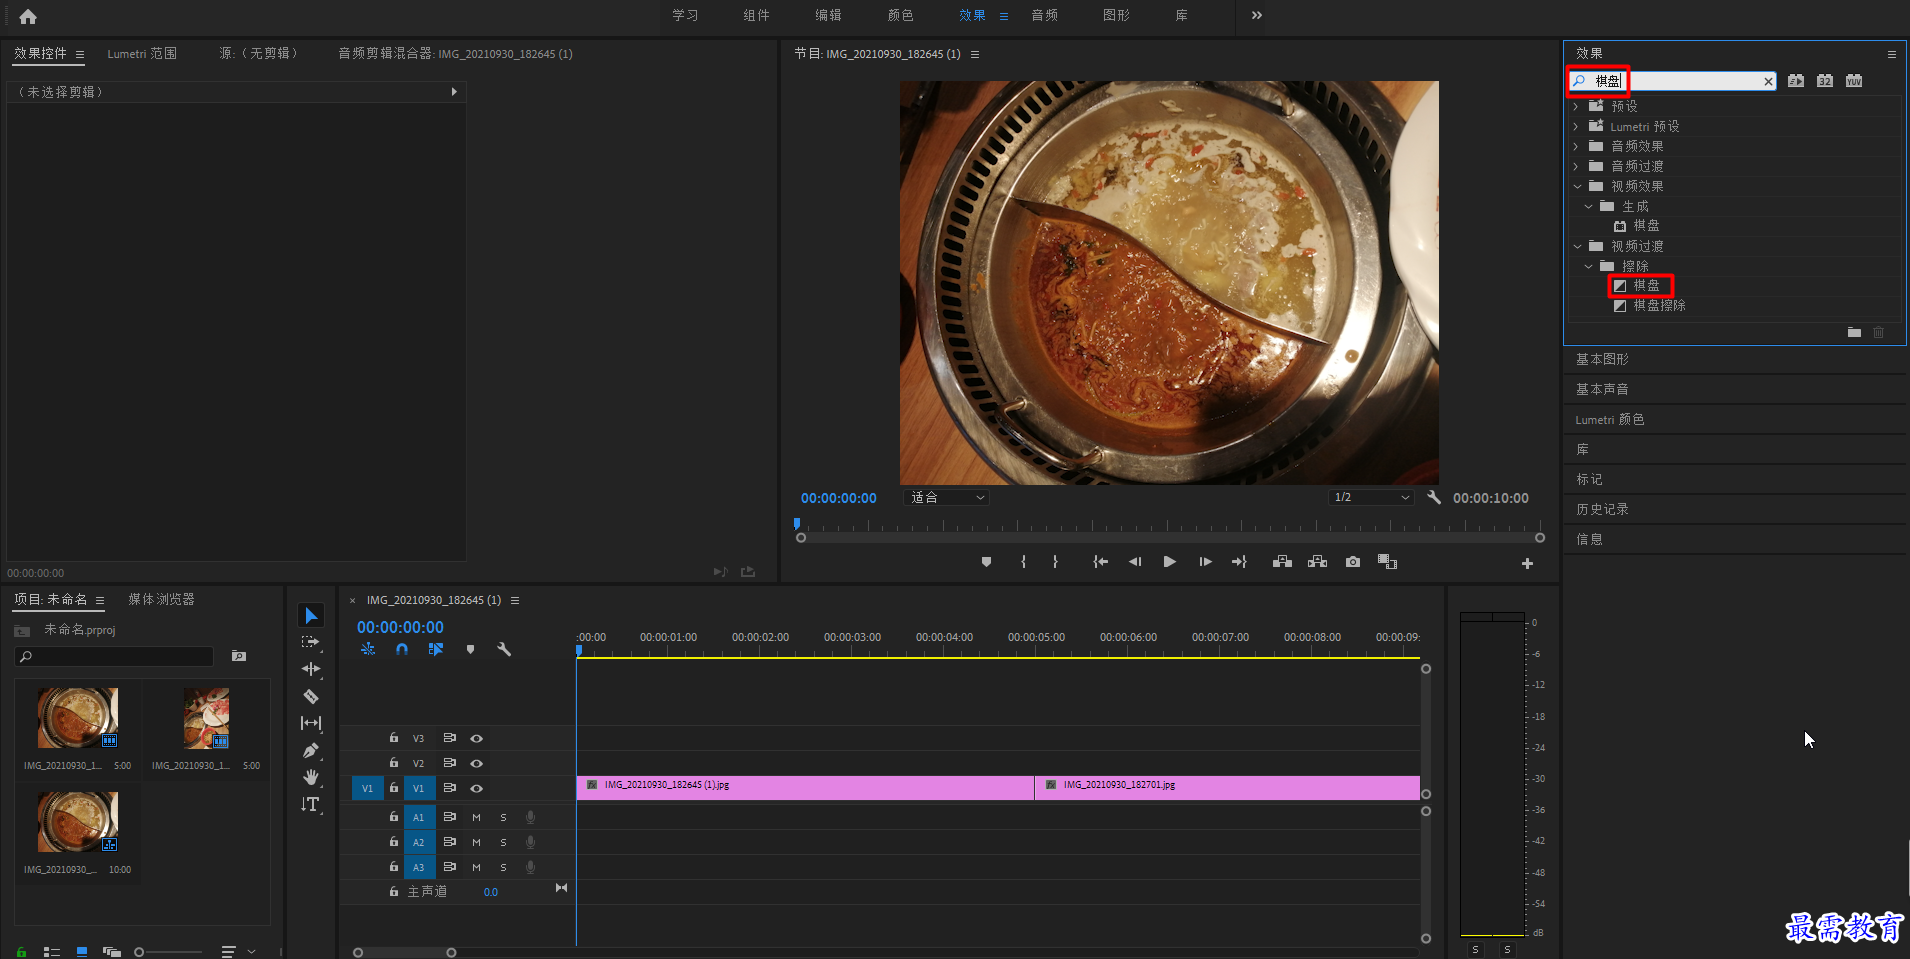Screen dimensions: 1910x959
Task: Click the Extract button
Action: pos(1318,562)
